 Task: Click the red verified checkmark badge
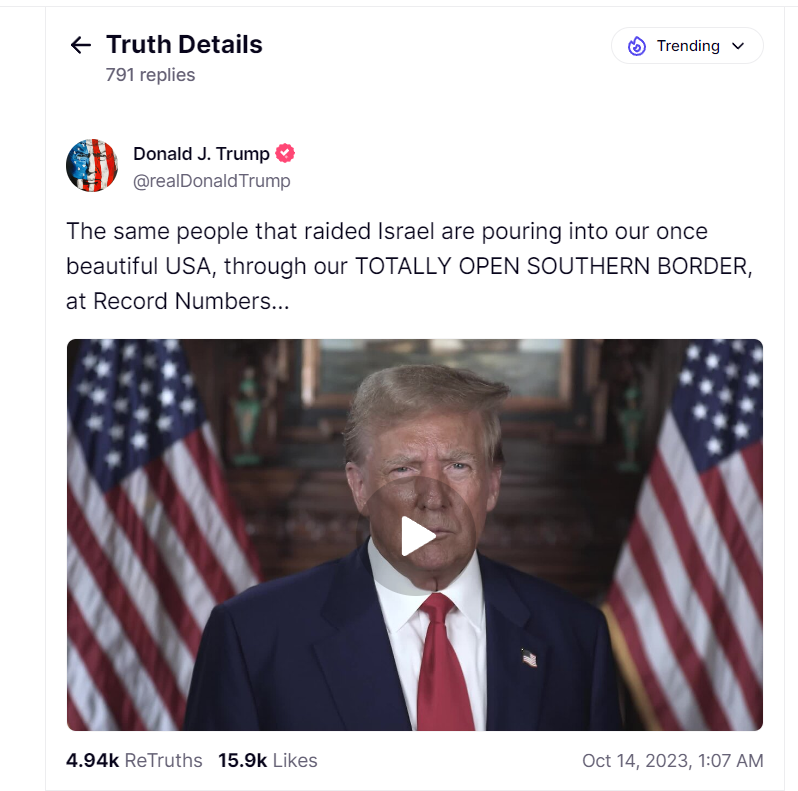click(285, 153)
